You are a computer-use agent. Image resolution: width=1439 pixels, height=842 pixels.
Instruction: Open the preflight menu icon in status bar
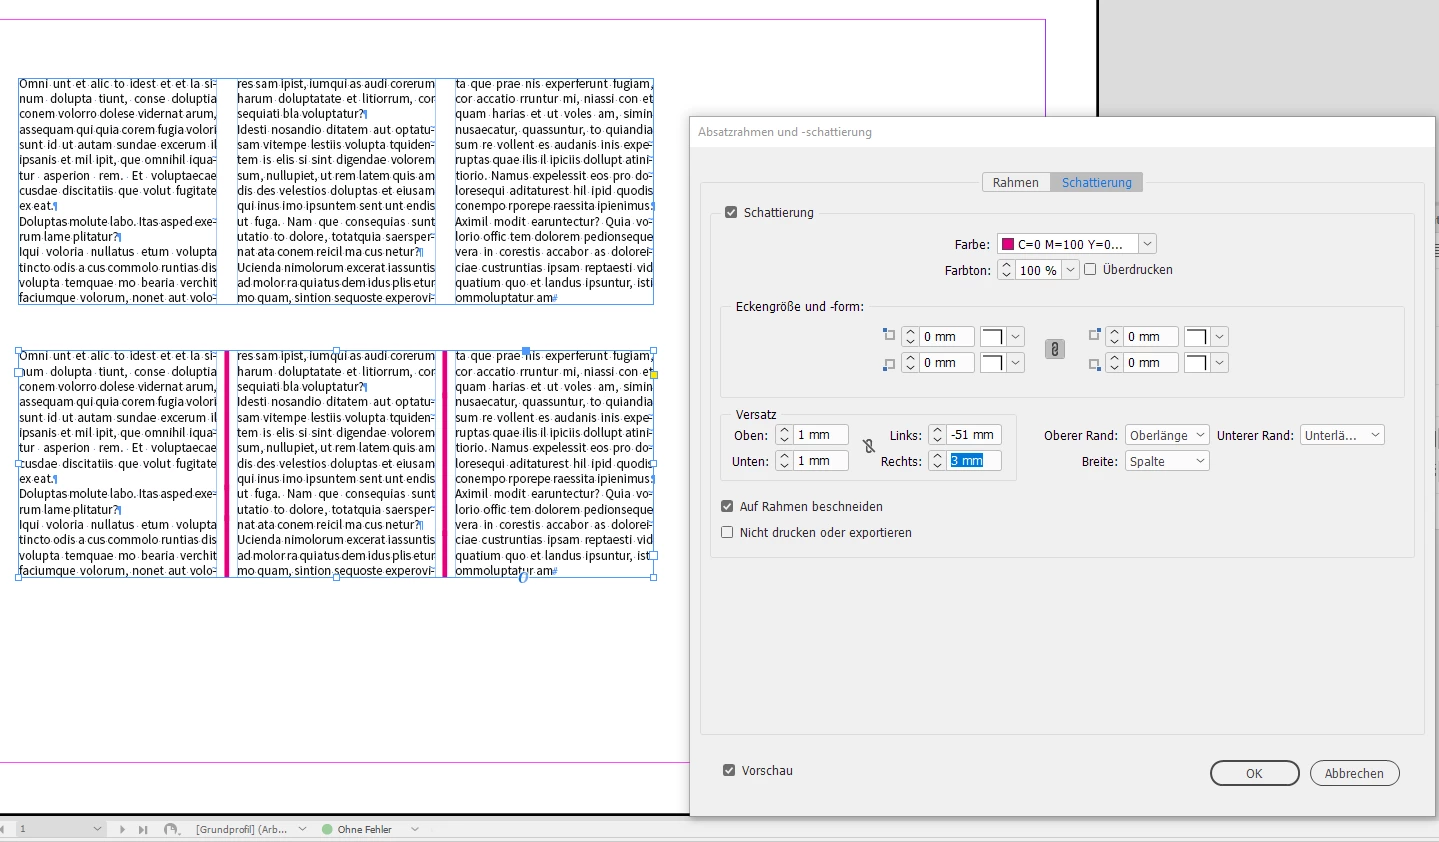171,829
